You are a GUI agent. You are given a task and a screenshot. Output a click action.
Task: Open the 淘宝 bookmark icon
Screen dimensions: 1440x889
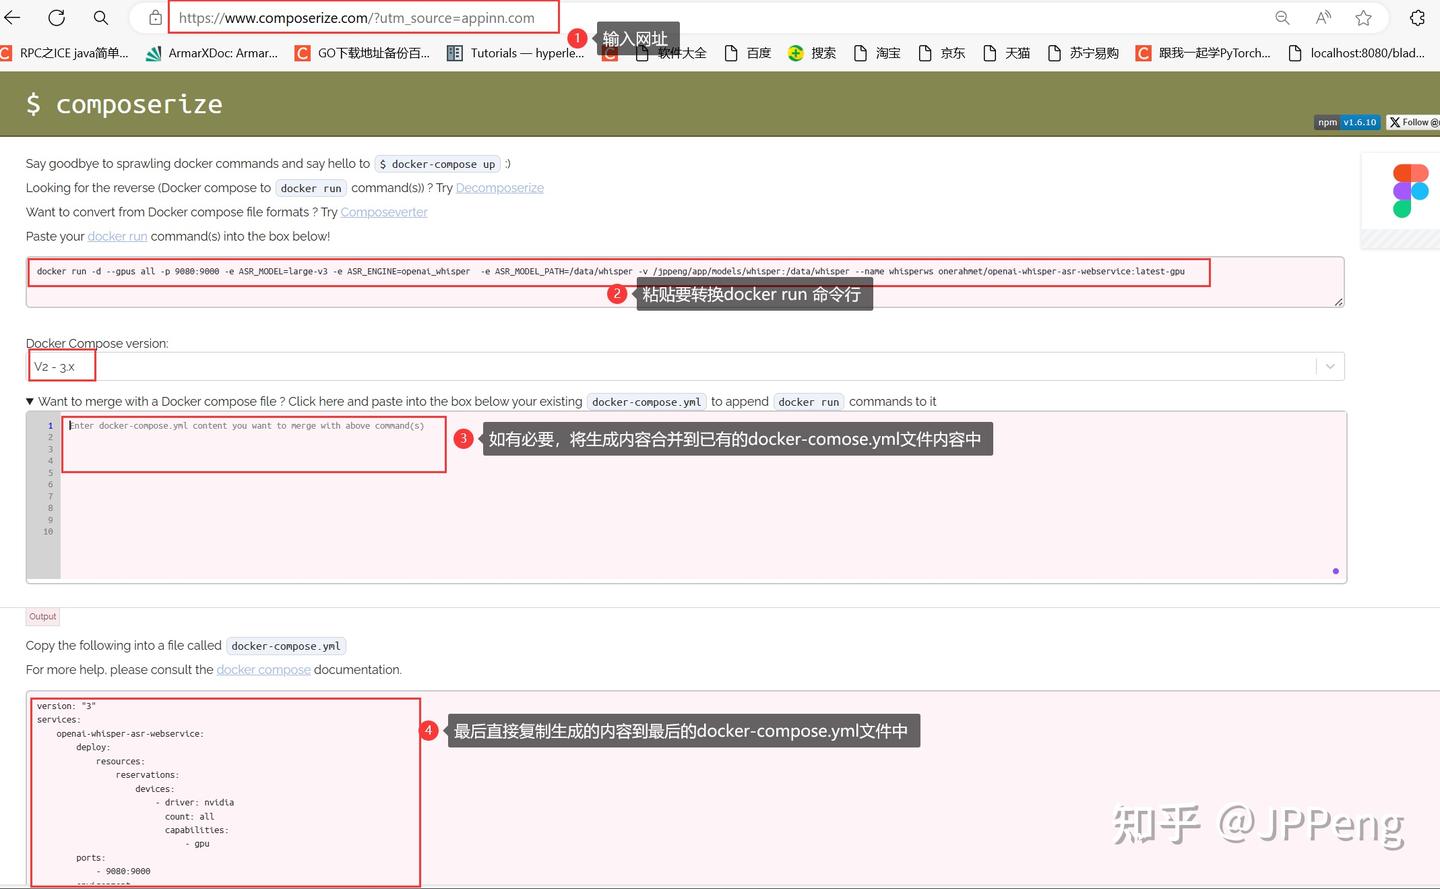(x=863, y=53)
